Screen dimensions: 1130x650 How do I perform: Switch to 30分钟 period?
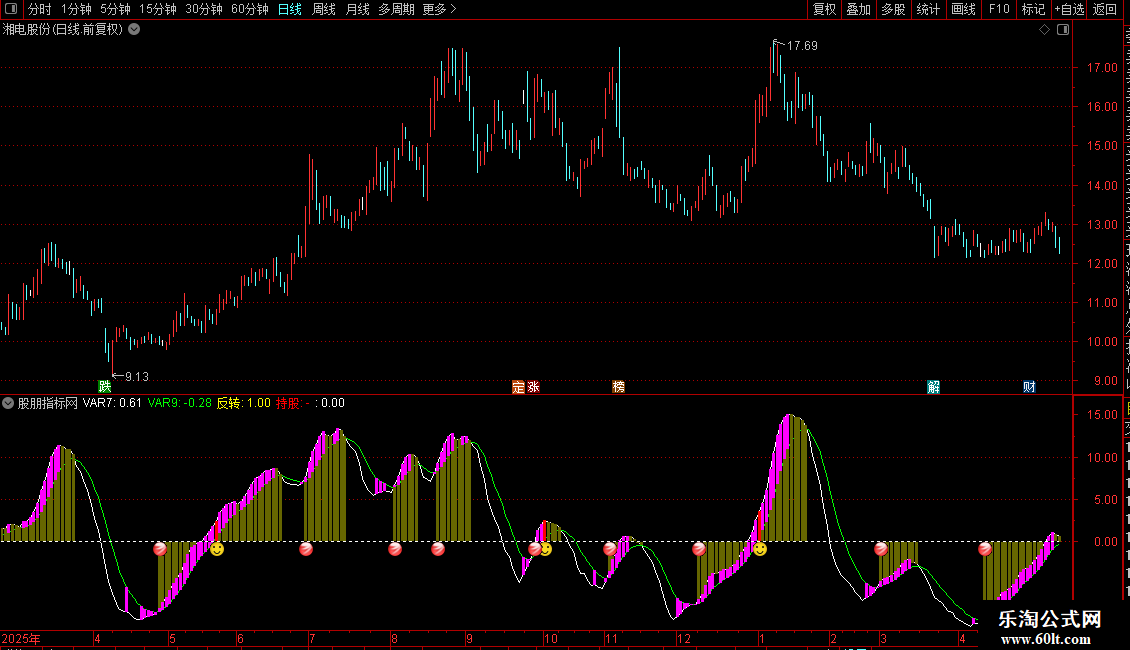[x=204, y=9]
